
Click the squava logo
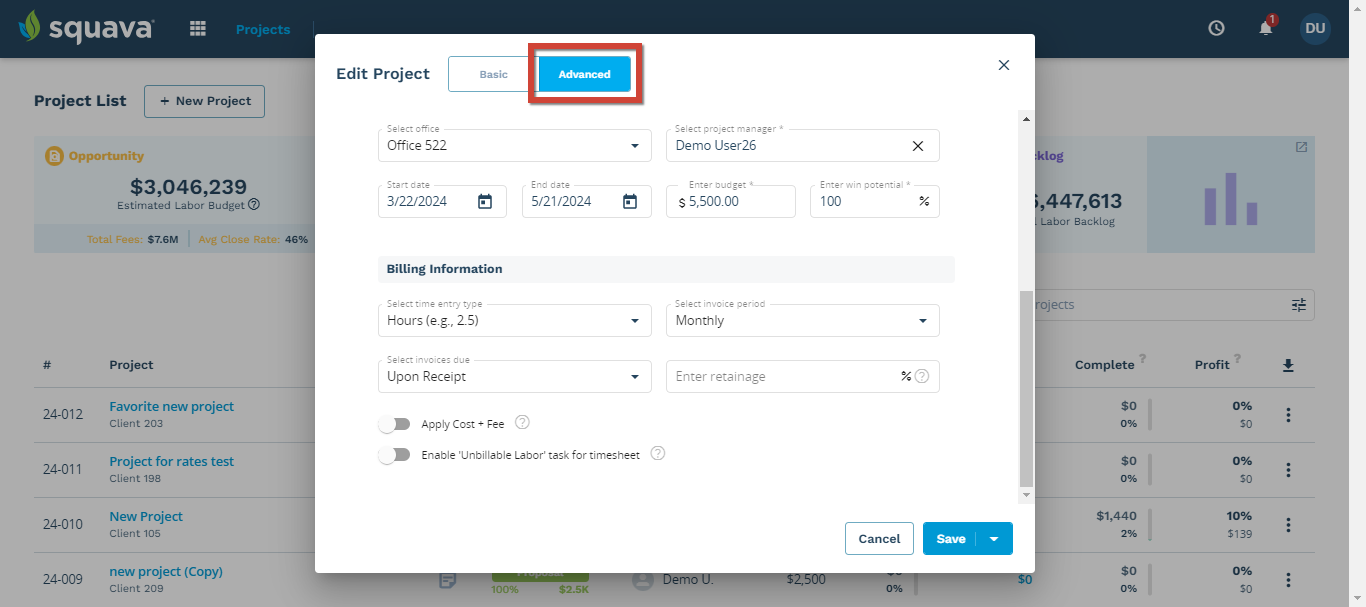click(85, 28)
